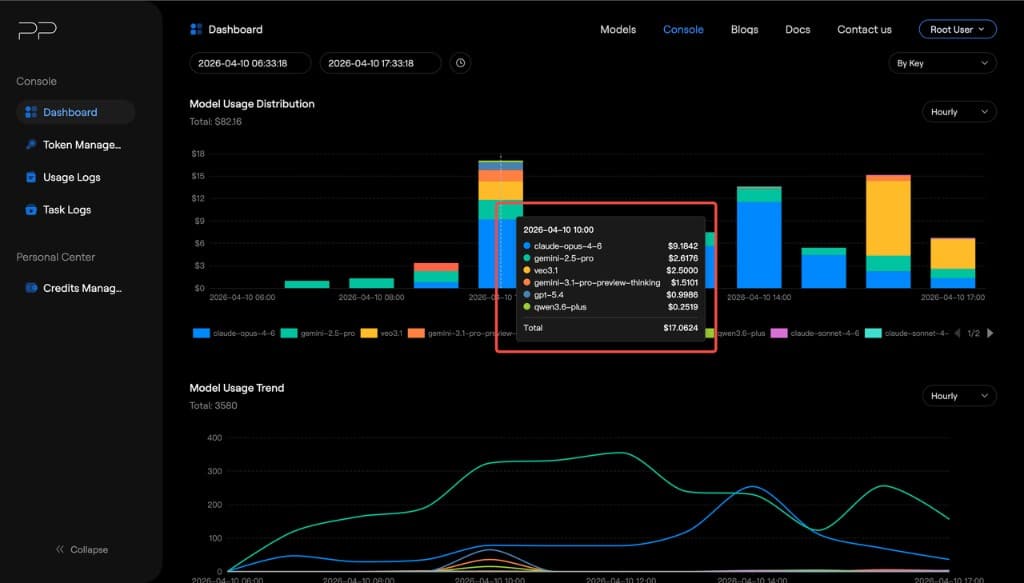Toggle gemini-2.5-pro legend series
The height and width of the screenshot is (583, 1024).
coord(318,333)
